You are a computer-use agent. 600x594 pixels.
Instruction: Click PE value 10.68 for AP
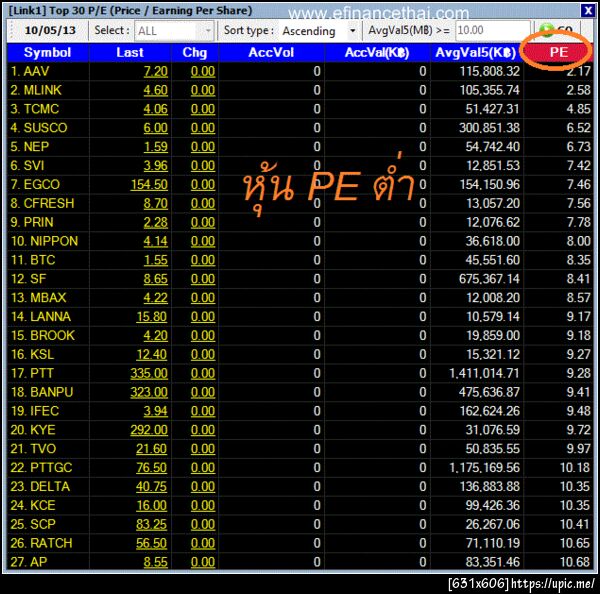pyautogui.click(x=575, y=562)
